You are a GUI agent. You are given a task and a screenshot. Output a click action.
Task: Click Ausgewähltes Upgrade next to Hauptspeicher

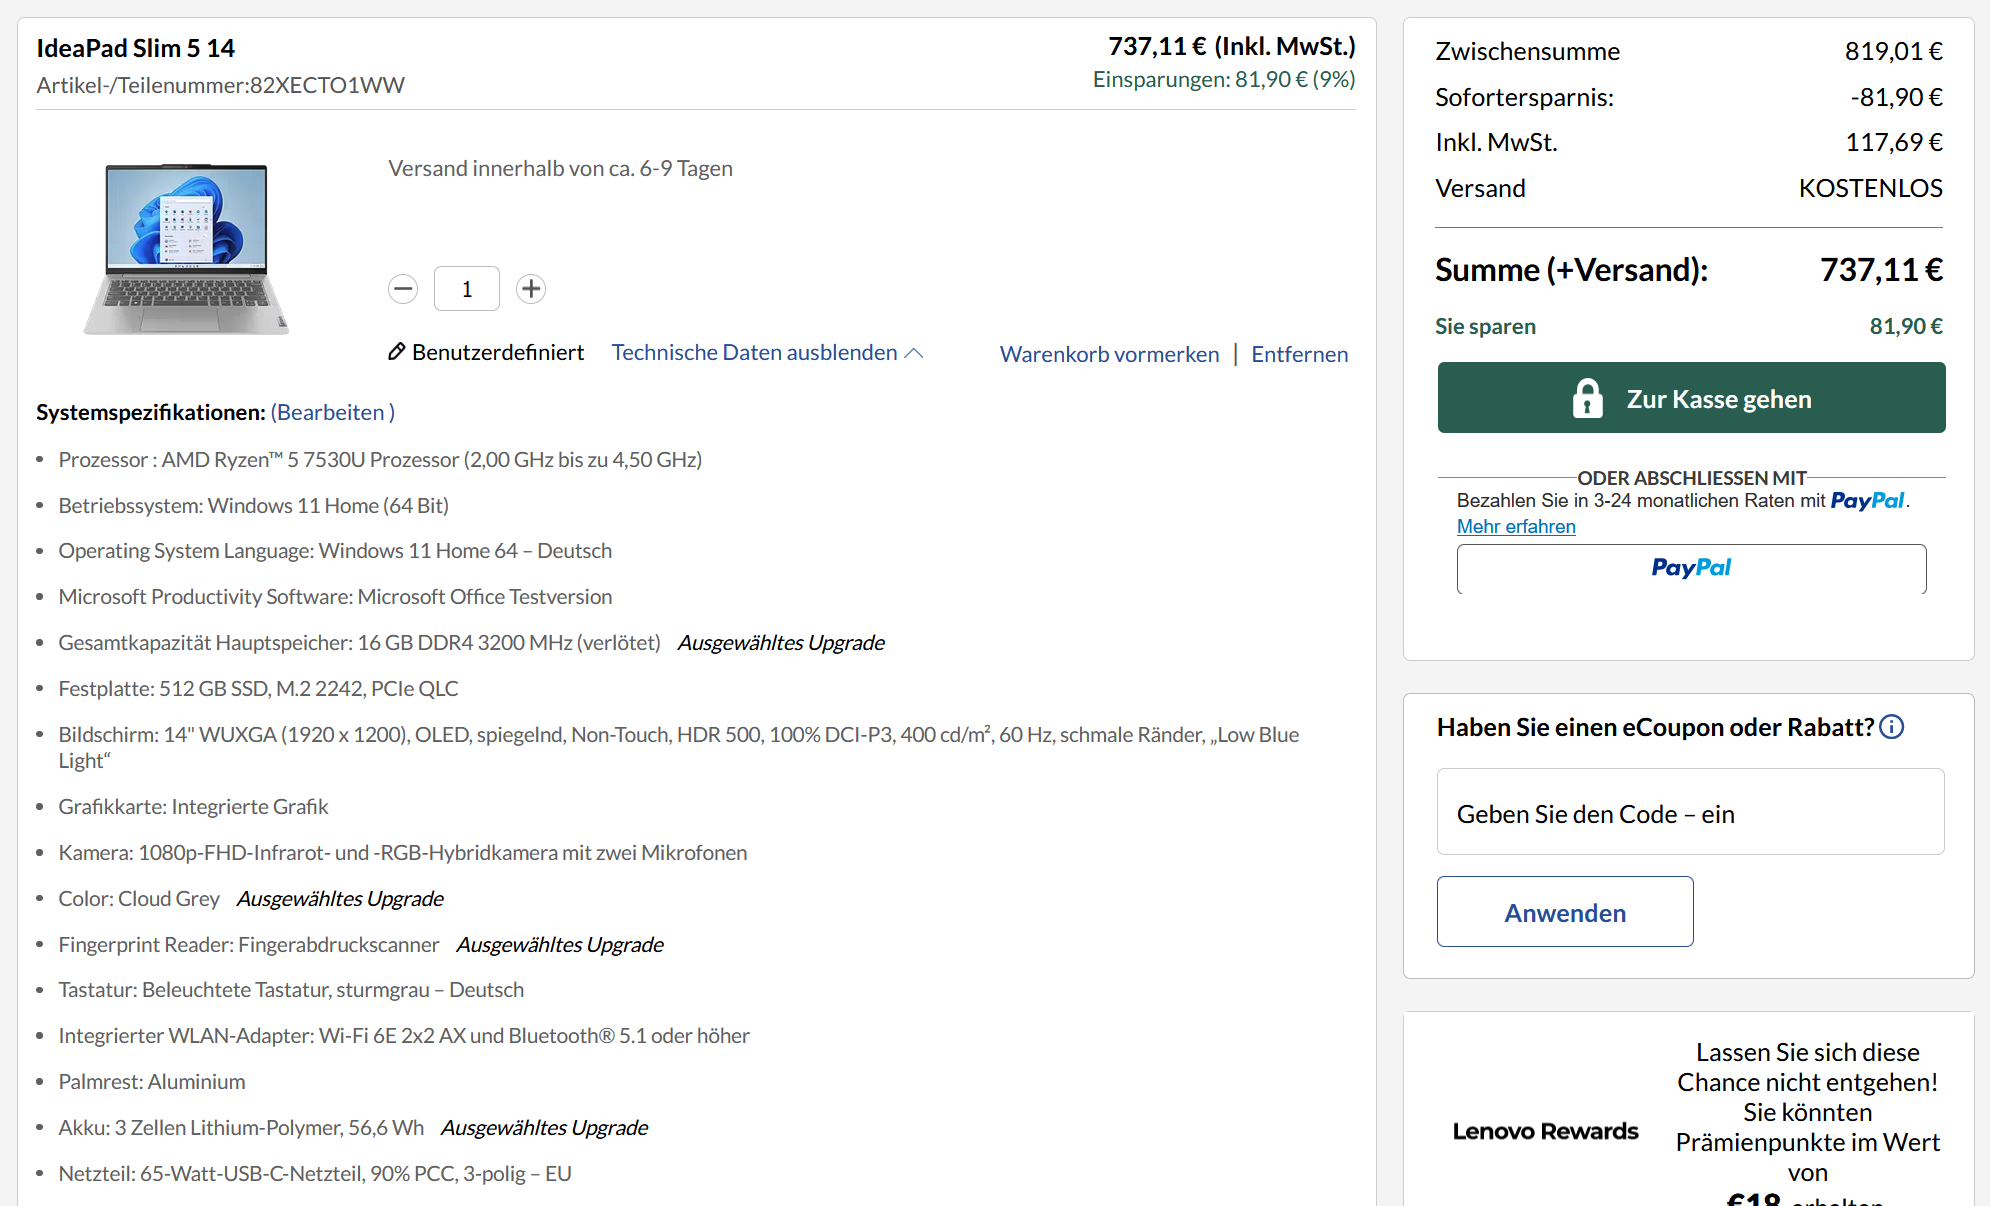pos(782,642)
